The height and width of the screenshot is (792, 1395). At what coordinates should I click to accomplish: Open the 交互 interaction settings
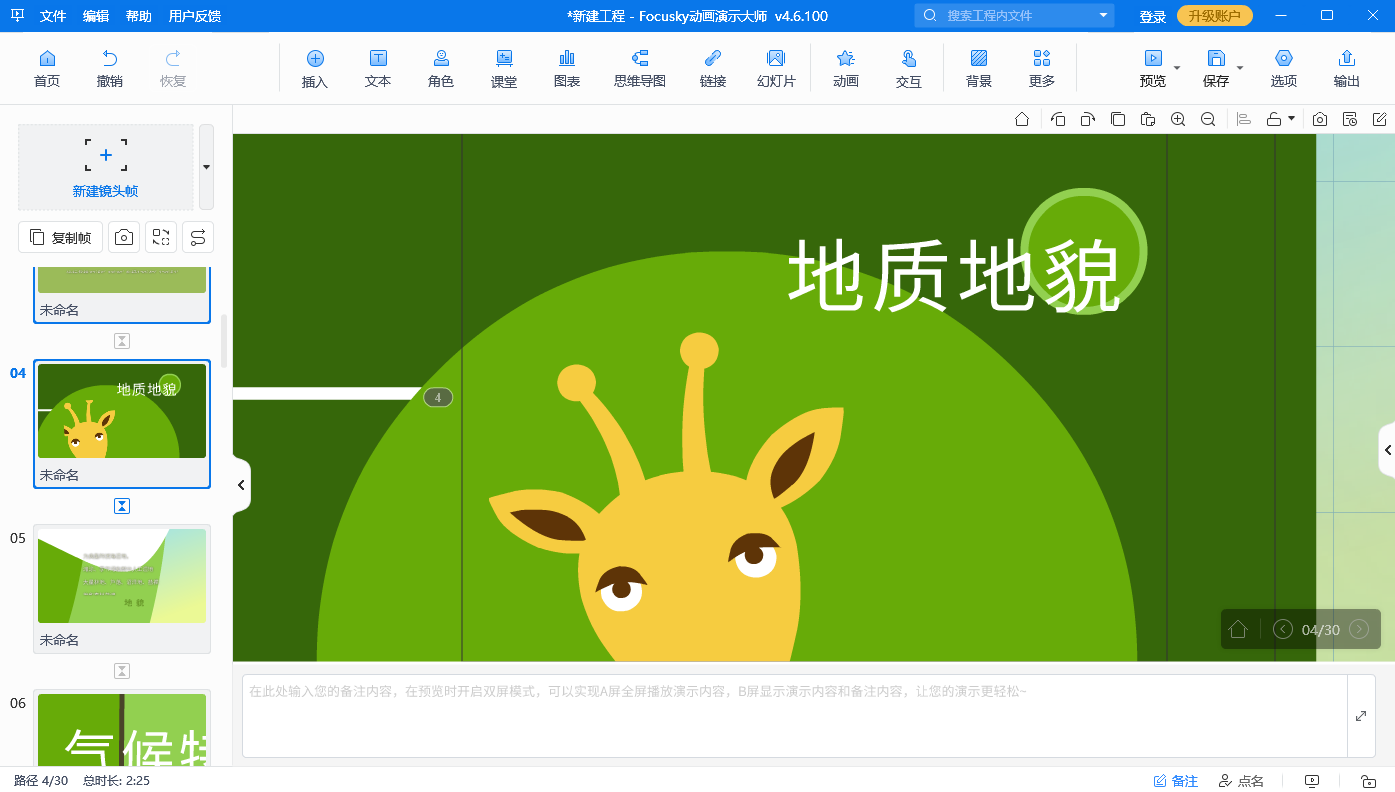click(909, 69)
